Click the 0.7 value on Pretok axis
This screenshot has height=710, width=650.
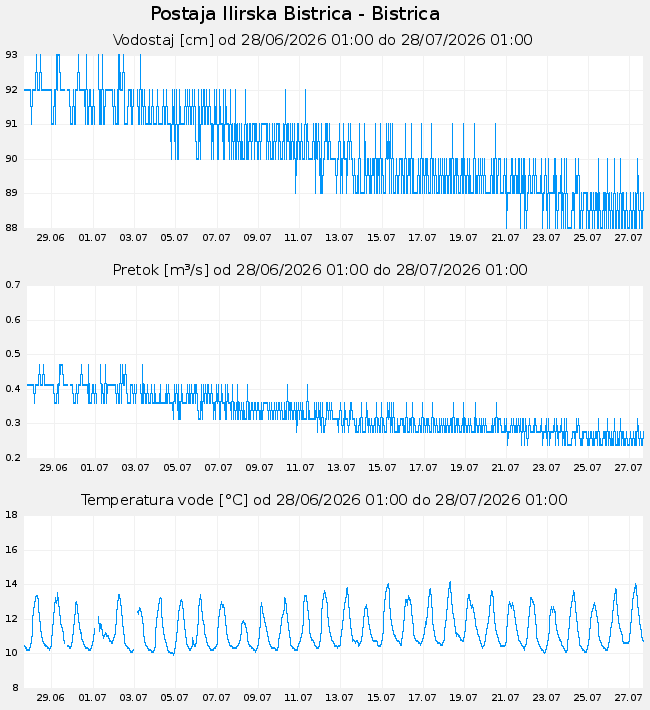pos(13,285)
